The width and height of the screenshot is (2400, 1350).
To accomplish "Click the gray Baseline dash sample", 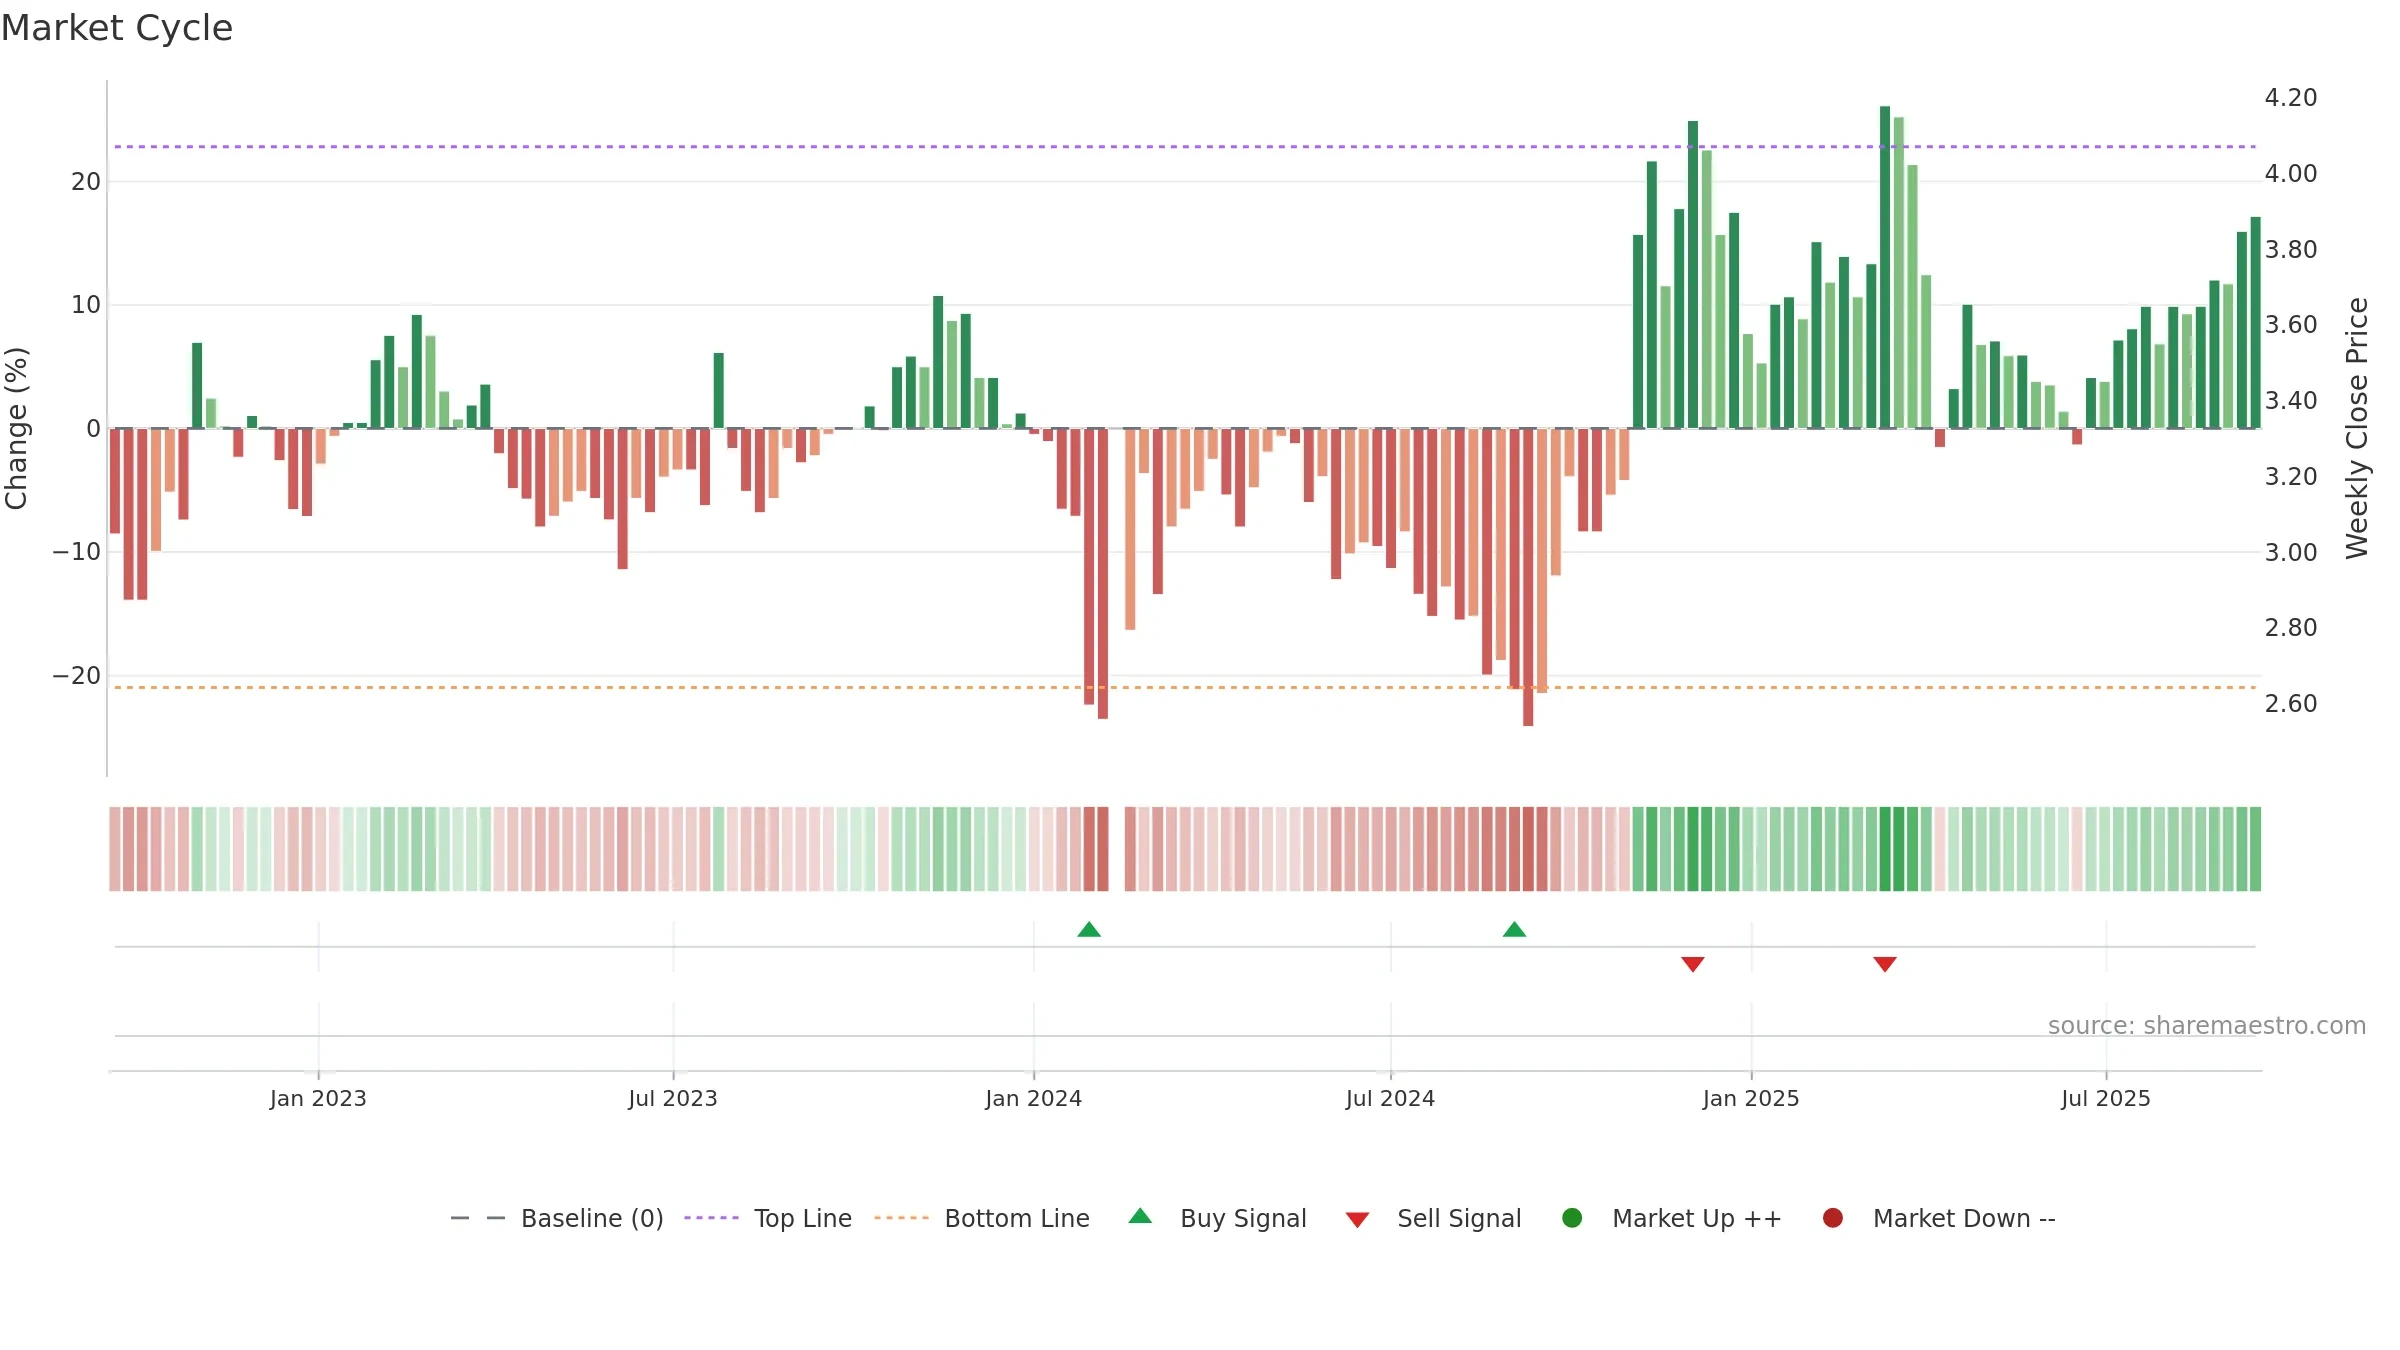I will [x=478, y=1218].
